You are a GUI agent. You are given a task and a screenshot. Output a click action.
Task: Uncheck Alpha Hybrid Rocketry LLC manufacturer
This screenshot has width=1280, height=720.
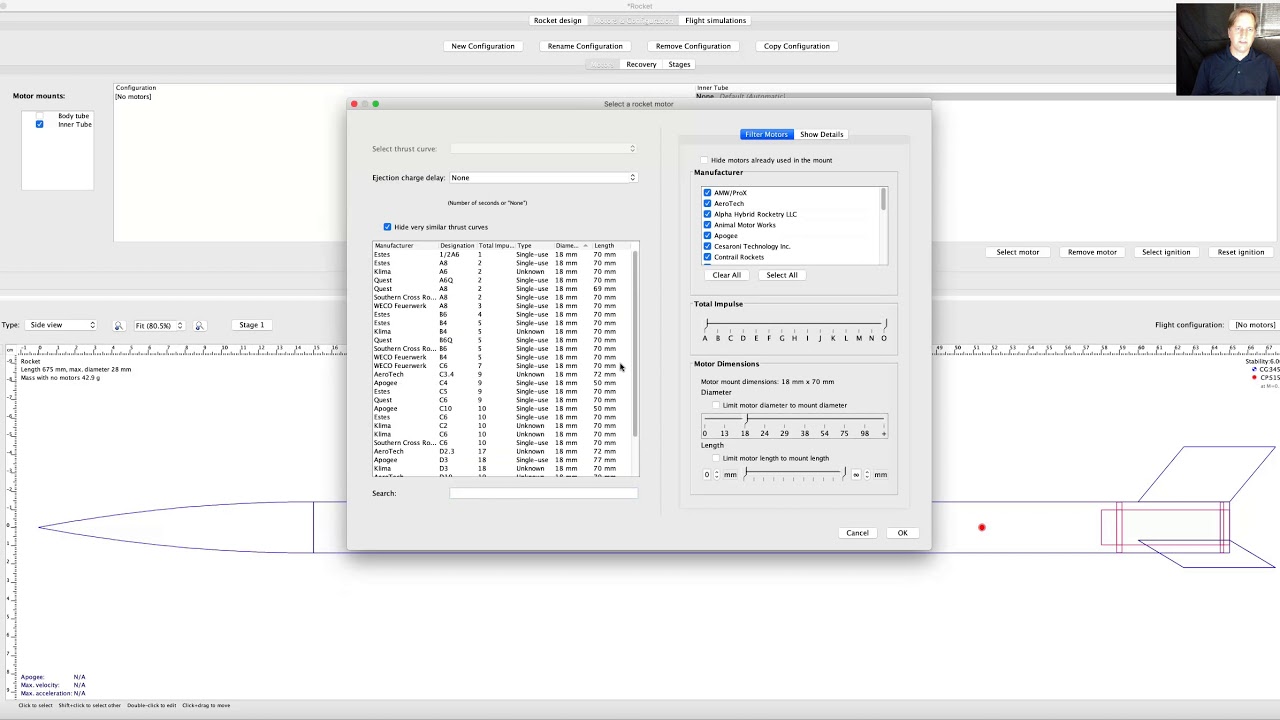pos(707,214)
